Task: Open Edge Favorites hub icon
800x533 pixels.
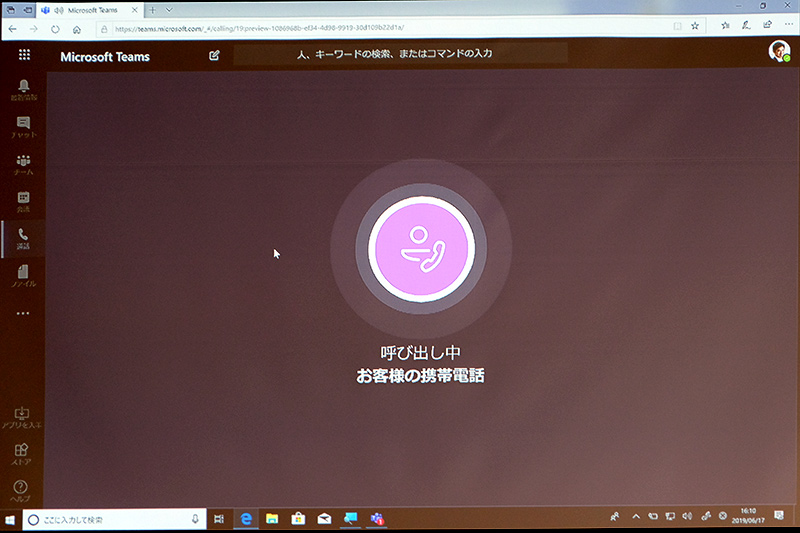Action: pos(725,25)
